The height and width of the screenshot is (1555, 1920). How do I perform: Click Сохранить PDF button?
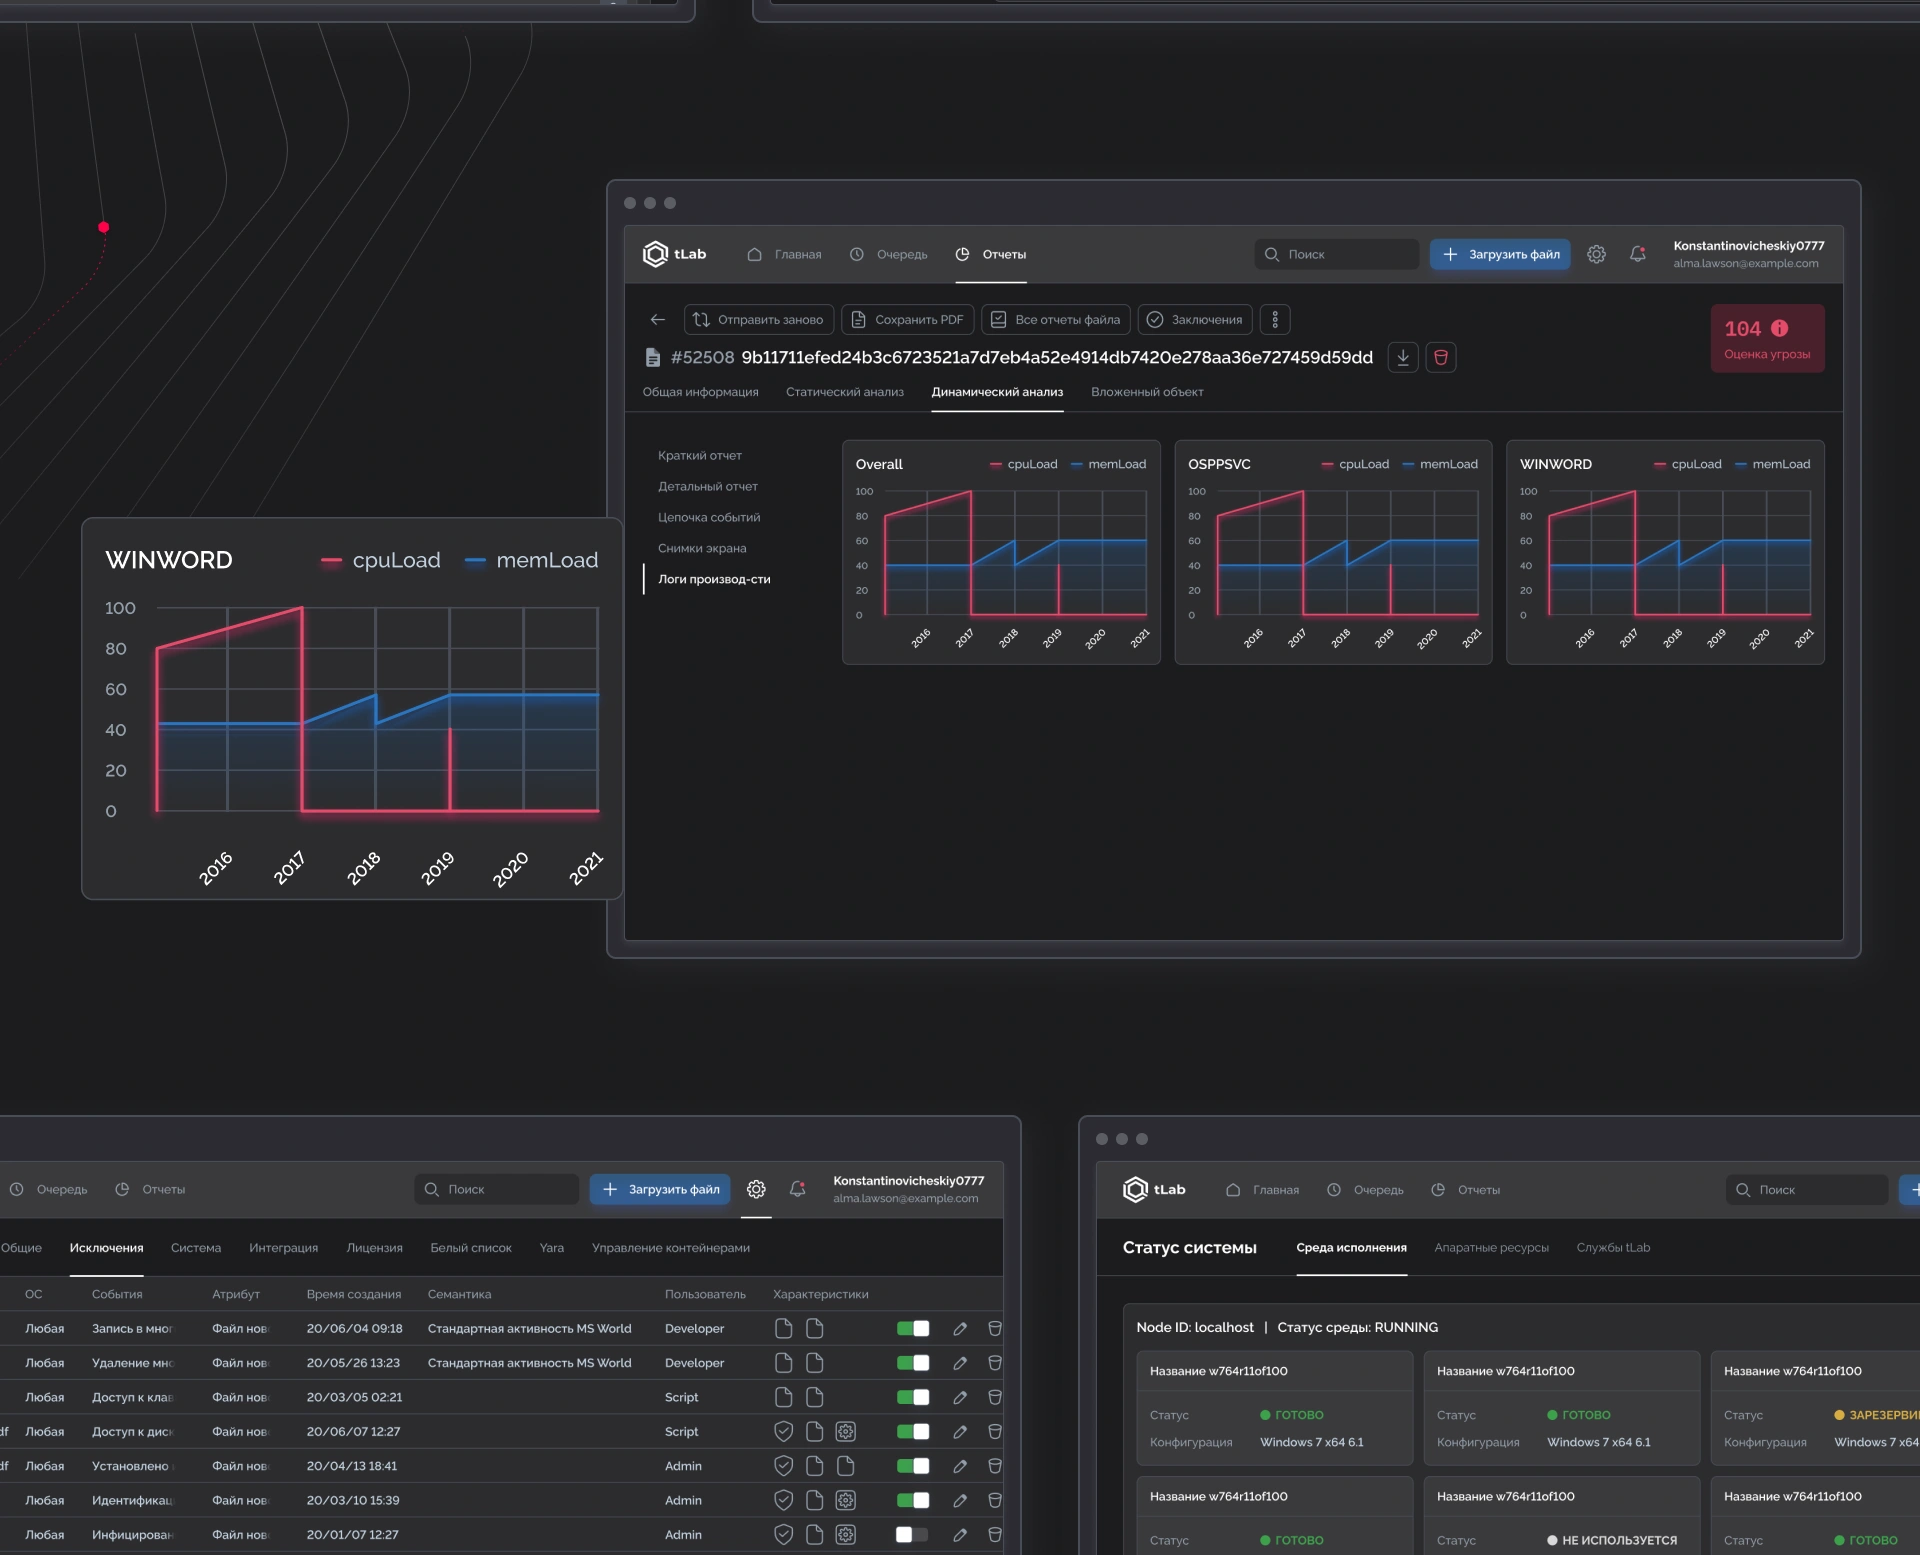[908, 320]
